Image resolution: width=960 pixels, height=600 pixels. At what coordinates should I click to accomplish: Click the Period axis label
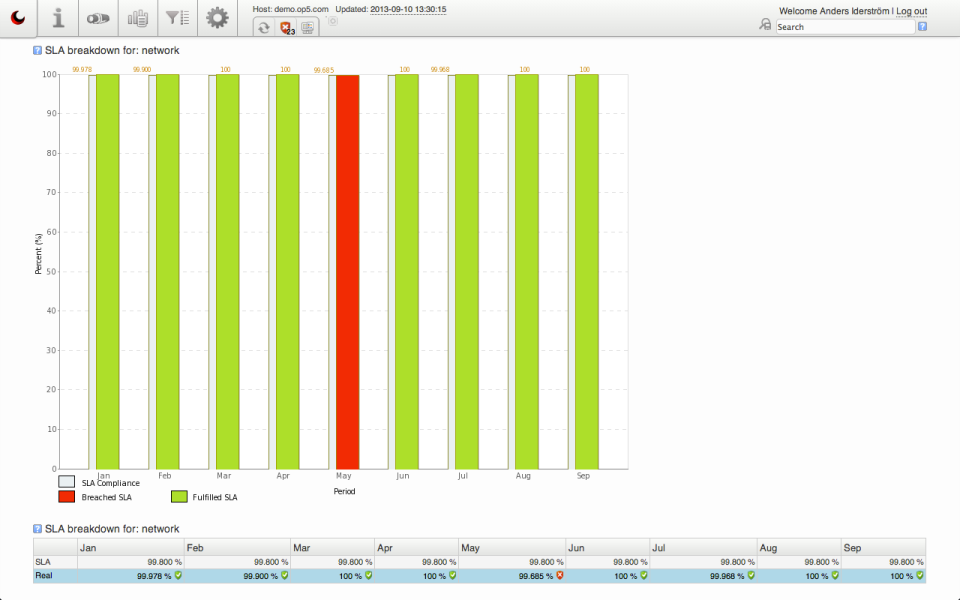pyautogui.click(x=344, y=491)
